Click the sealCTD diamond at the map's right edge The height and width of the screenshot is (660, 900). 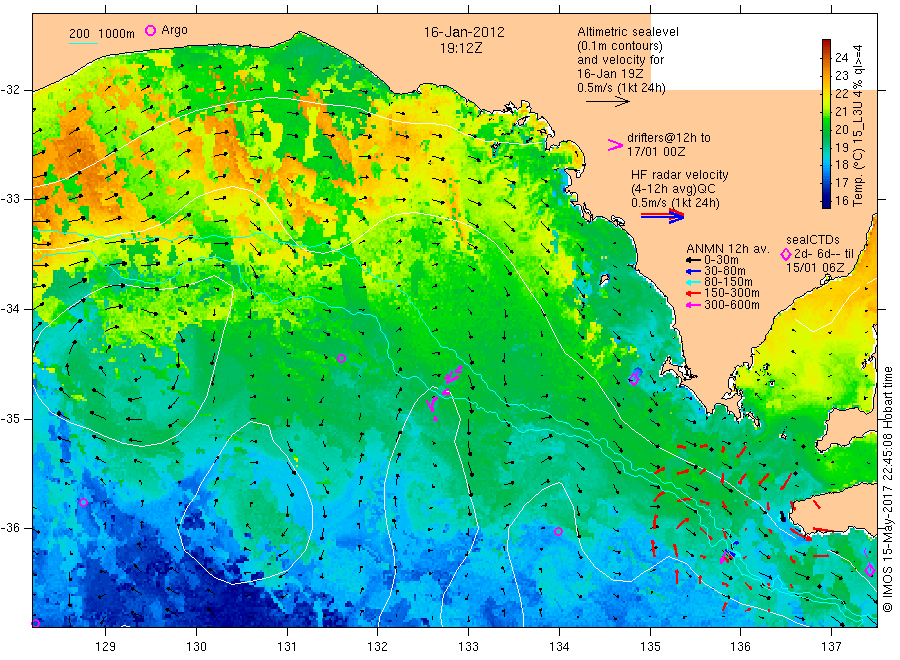pyautogui.click(x=870, y=570)
